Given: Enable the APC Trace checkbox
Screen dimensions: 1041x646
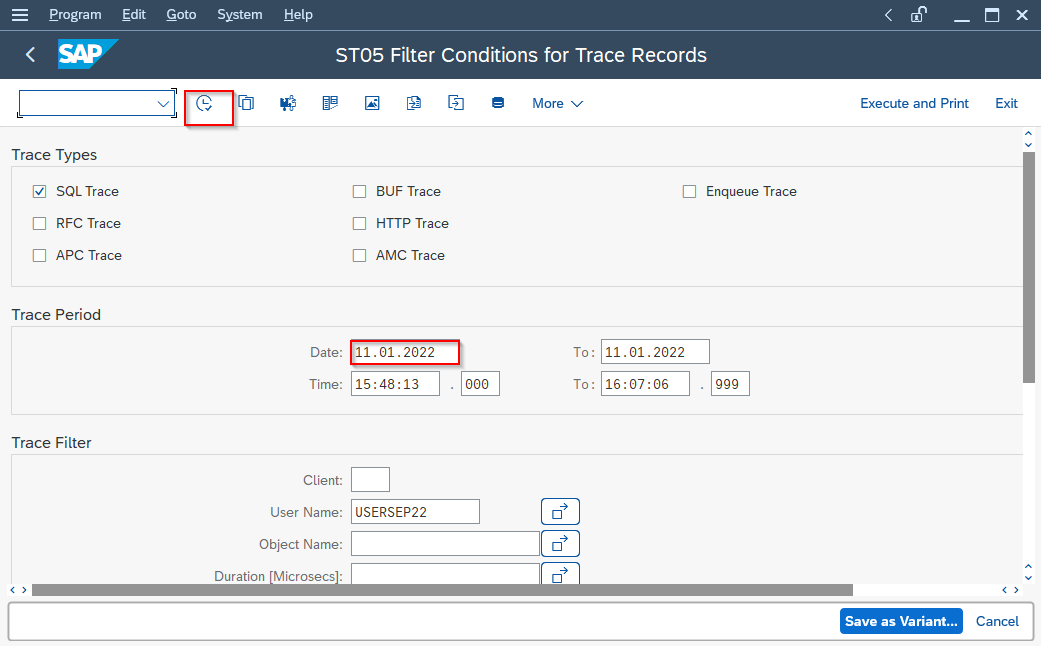Looking at the screenshot, I should (40, 255).
